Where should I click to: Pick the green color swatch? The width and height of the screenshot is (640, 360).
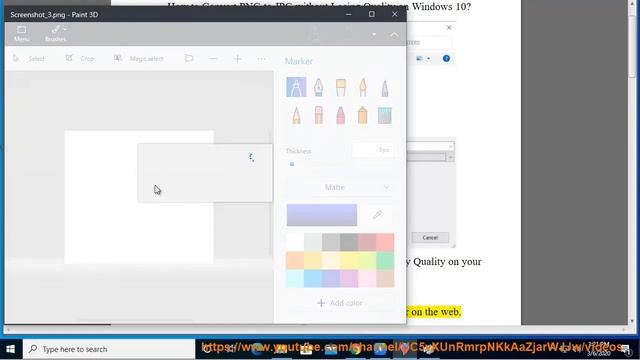(x=385, y=260)
